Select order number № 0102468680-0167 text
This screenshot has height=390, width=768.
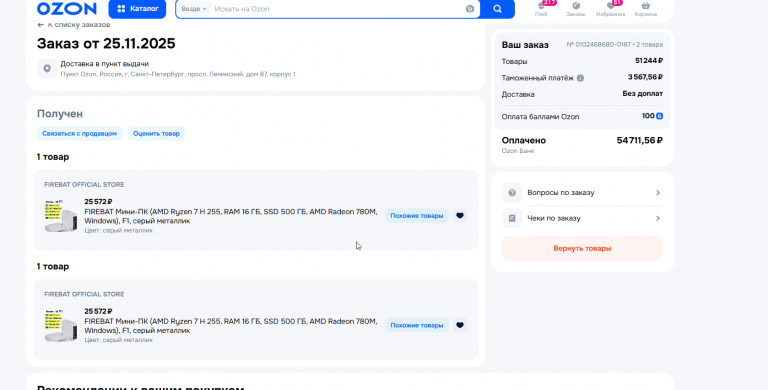599,45
